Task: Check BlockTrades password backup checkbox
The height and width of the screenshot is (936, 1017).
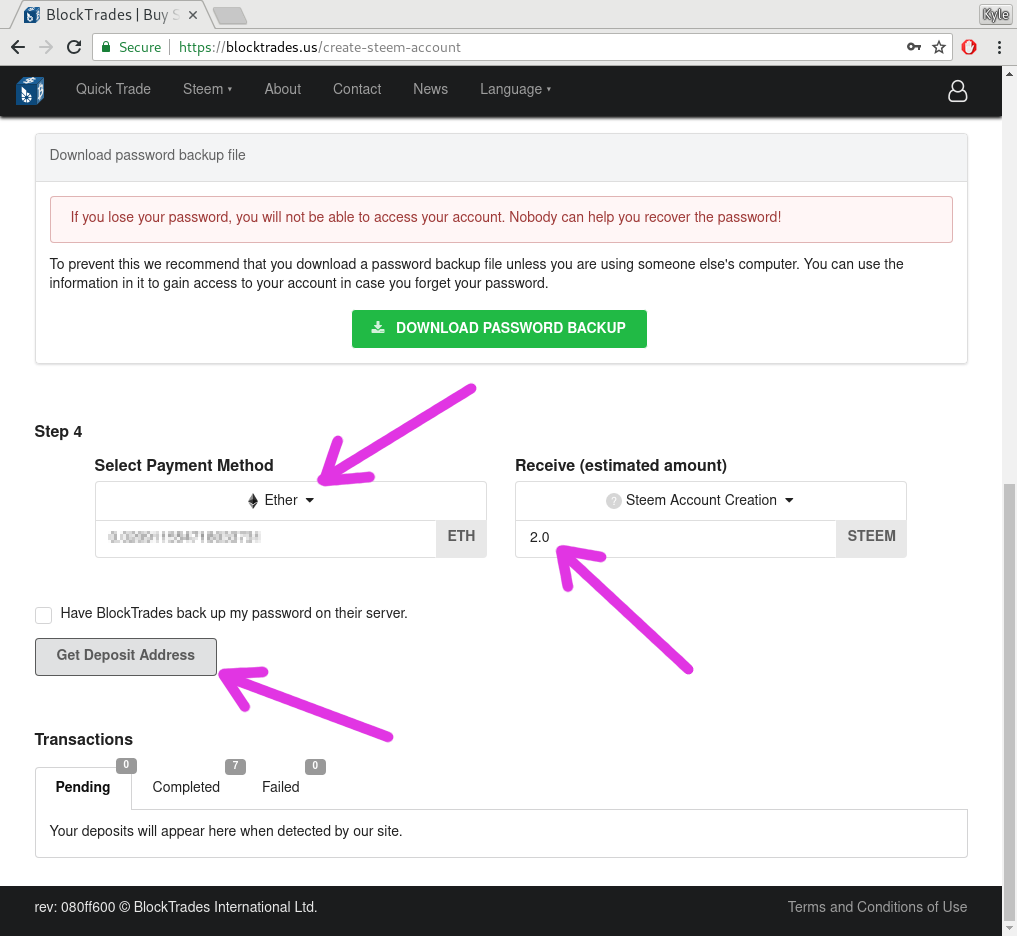Action: point(43,615)
